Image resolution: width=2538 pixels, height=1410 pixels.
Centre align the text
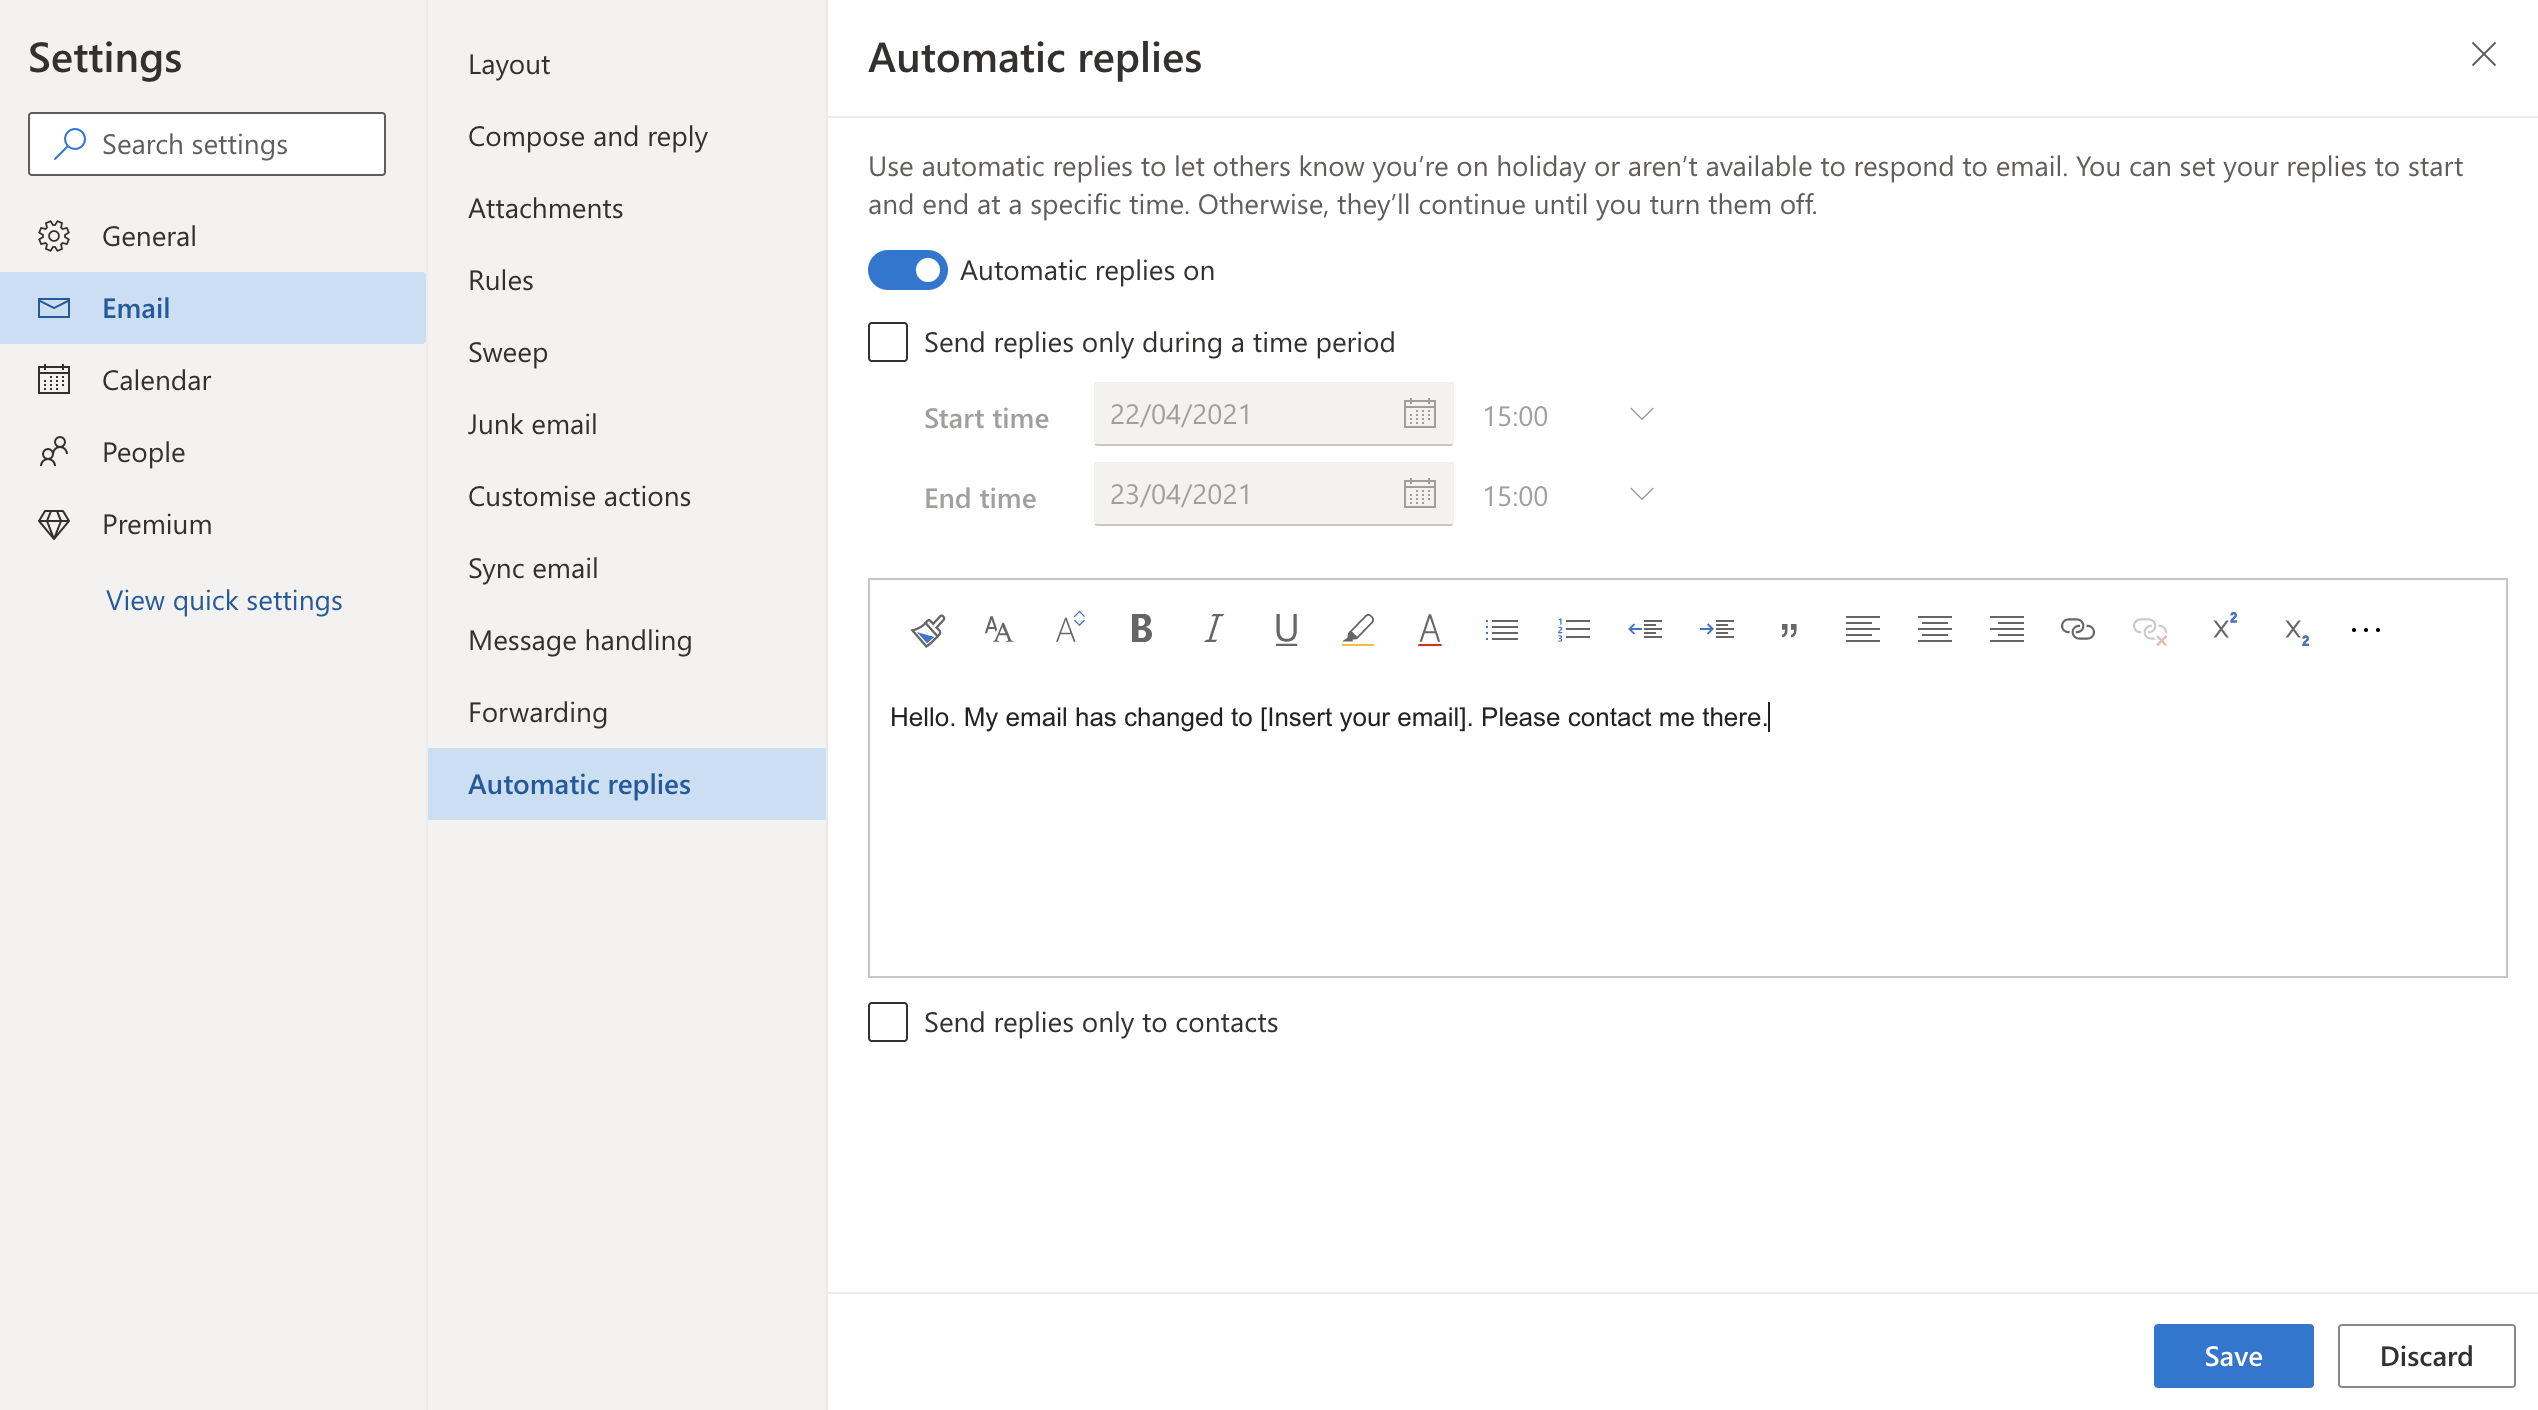(1934, 630)
